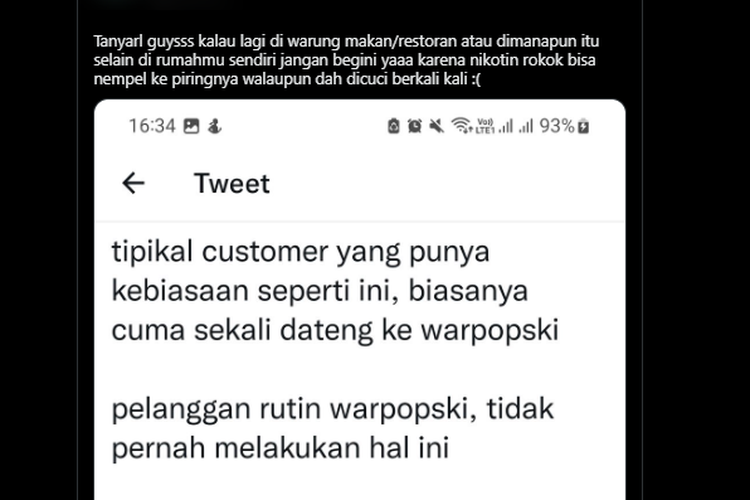Click the 16:34 clock in status bar
This screenshot has height=500, width=750.
[152, 126]
